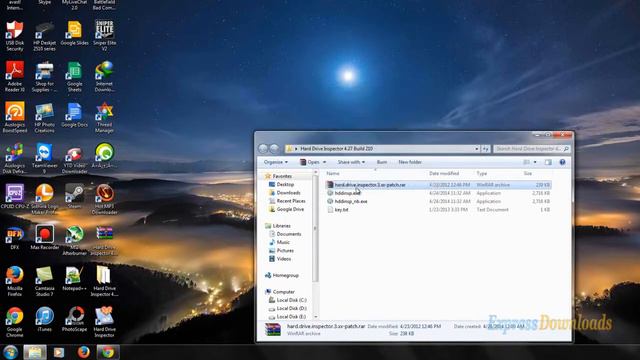Select Google Docs desktop icon

[x=74, y=115]
